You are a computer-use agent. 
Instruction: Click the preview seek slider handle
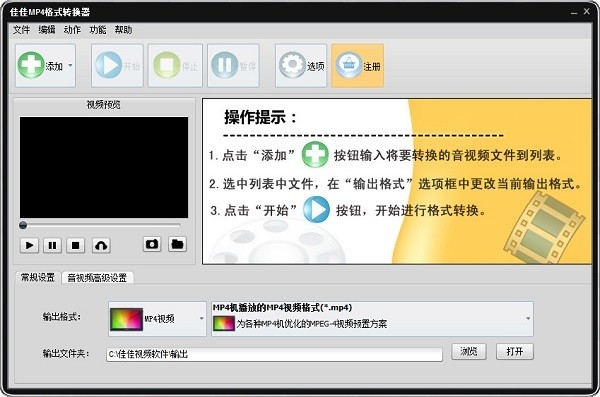pos(23,225)
